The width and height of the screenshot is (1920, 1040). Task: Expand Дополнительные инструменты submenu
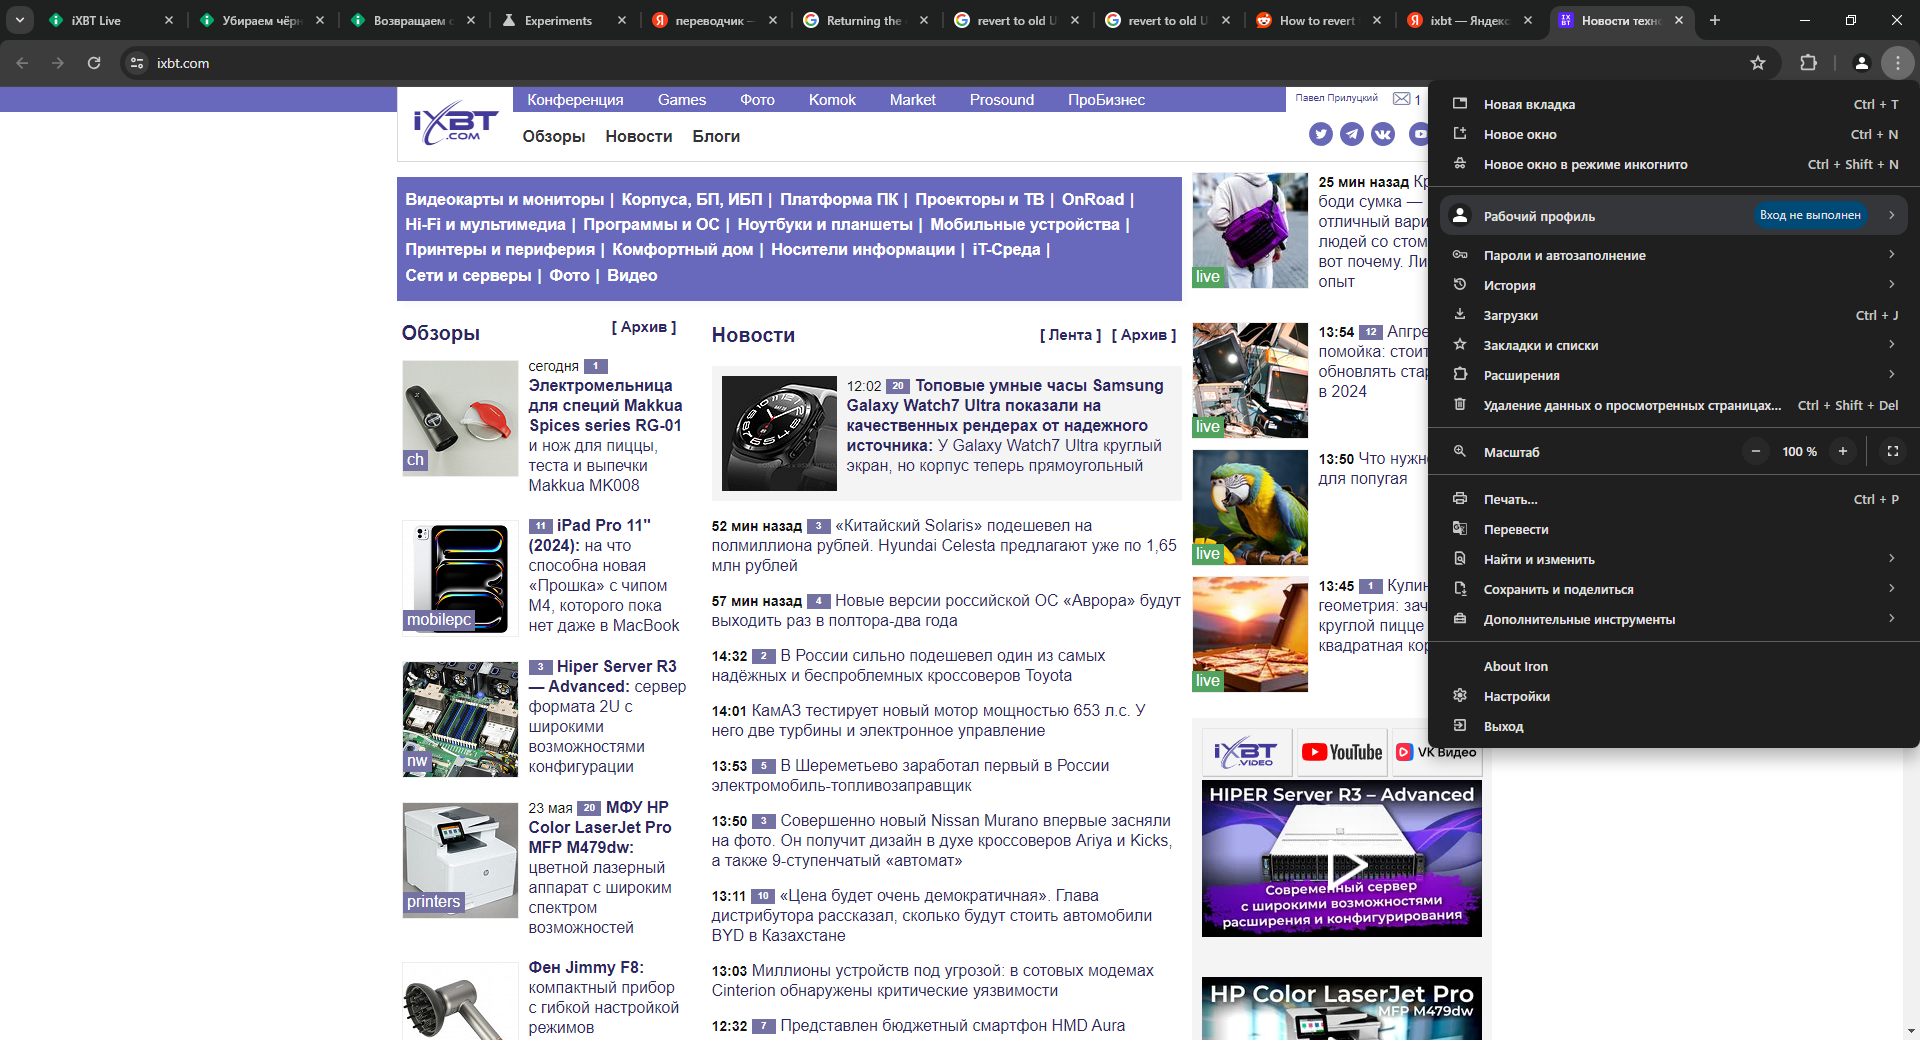point(1673,619)
